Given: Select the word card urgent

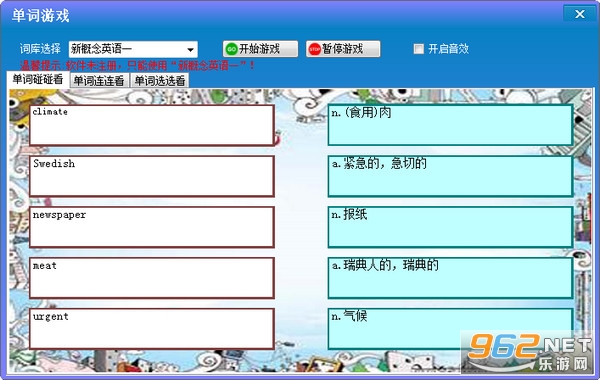Looking at the screenshot, I should [152, 329].
